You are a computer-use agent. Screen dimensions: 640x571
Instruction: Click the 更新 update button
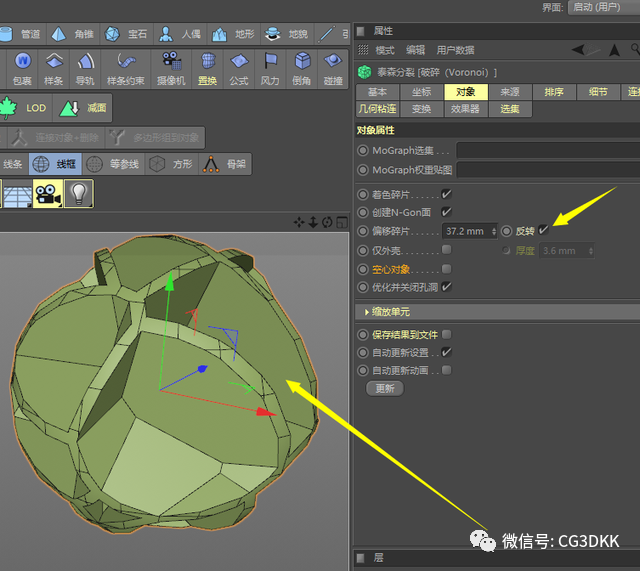[385, 389]
